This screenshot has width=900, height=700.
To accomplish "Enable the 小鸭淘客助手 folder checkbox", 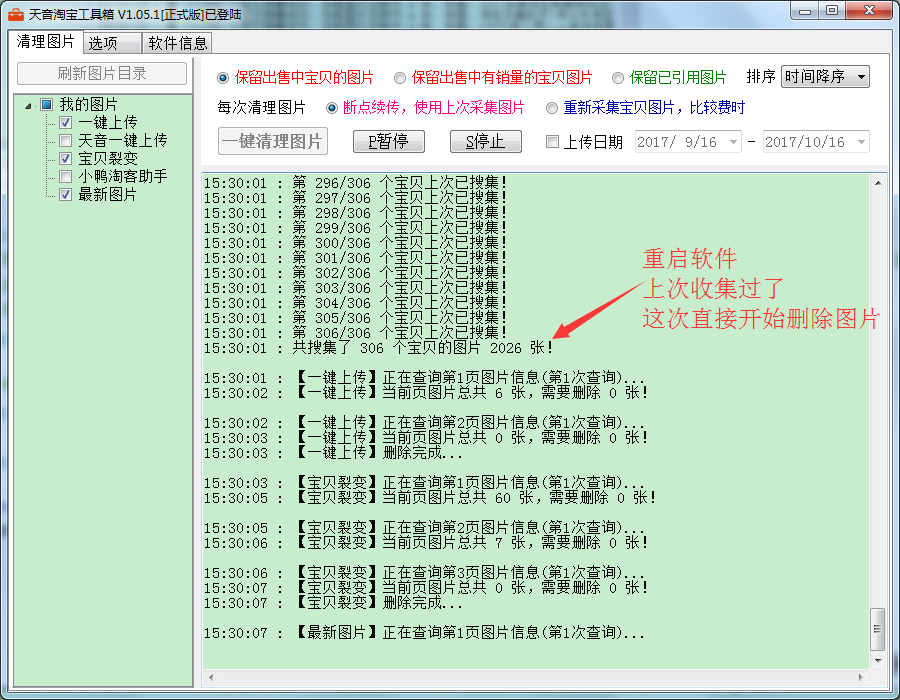I will pos(66,177).
